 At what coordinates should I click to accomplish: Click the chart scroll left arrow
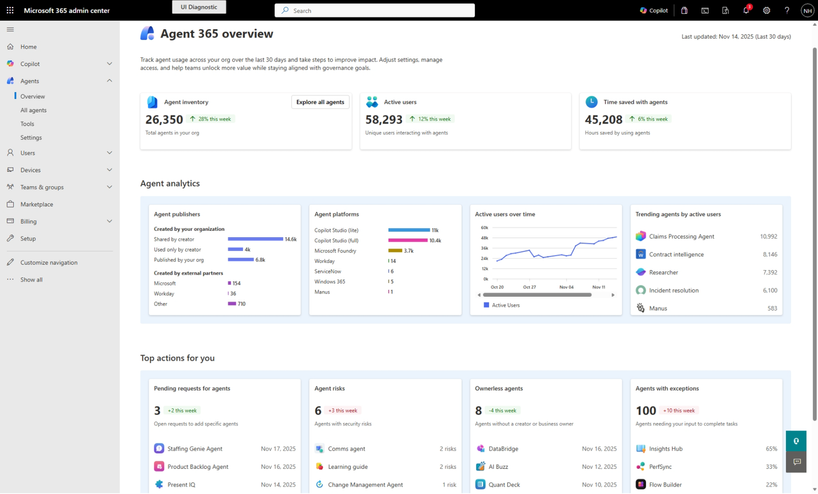(479, 295)
